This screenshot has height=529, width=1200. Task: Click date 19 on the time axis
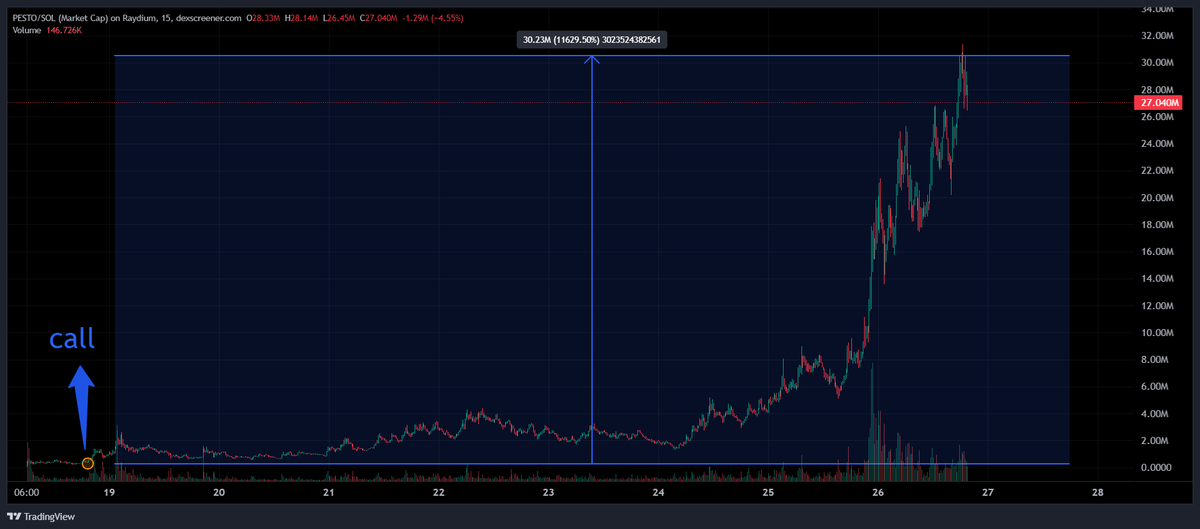tap(109, 492)
